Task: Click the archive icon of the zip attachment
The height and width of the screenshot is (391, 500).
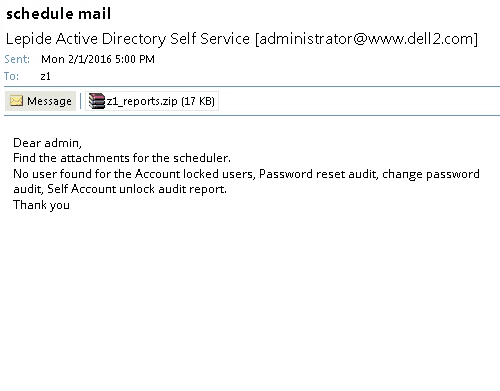Action: pyautogui.click(x=97, y=101)
